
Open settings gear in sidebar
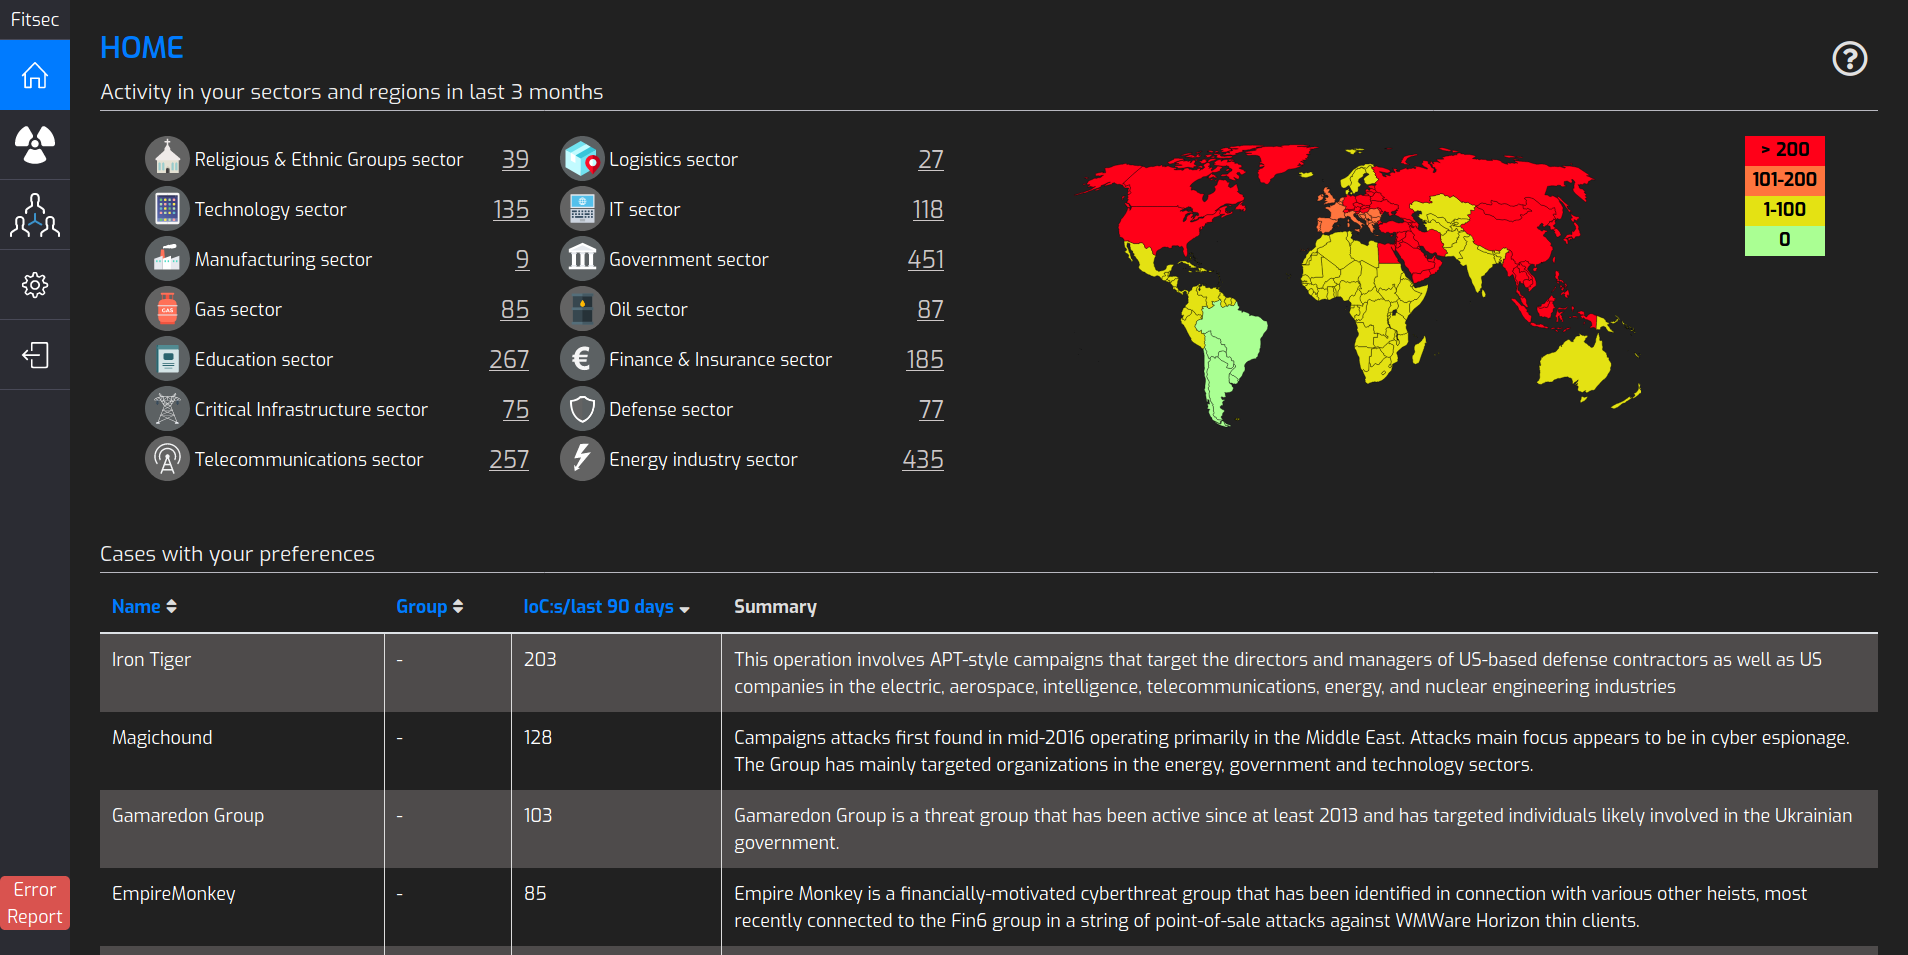[x=35, y=285]
